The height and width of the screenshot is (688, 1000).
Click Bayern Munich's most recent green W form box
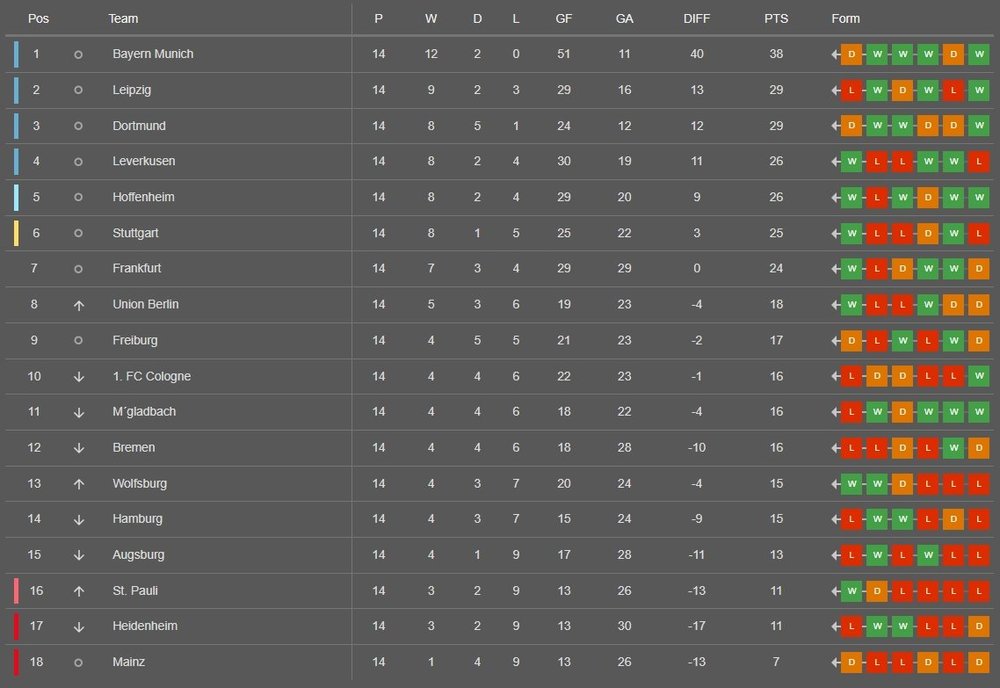(980, 54)
